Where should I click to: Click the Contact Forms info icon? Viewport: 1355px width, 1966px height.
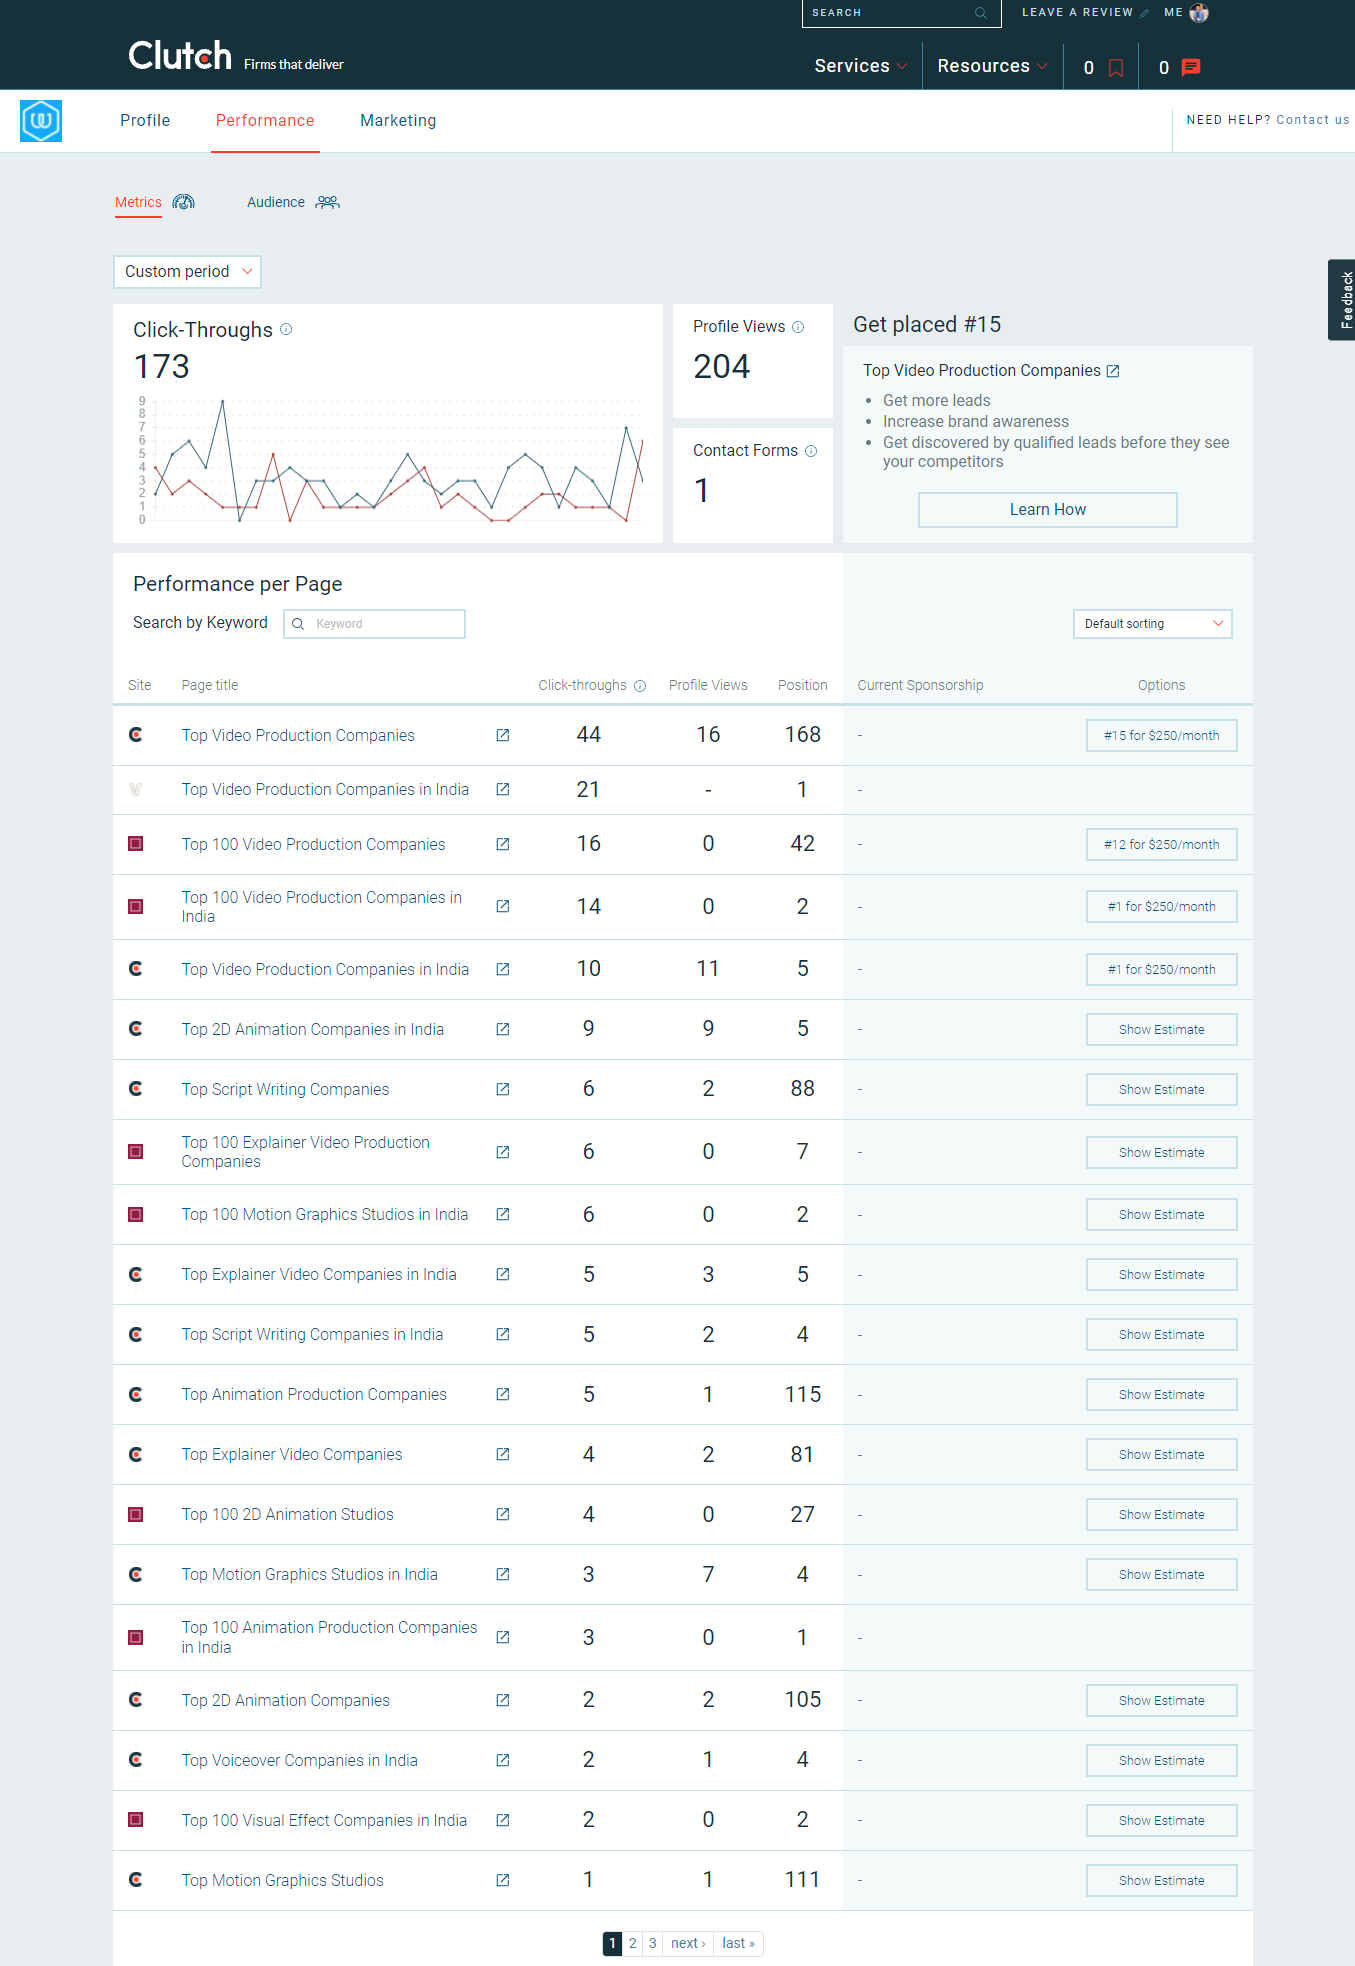[811, 451]
